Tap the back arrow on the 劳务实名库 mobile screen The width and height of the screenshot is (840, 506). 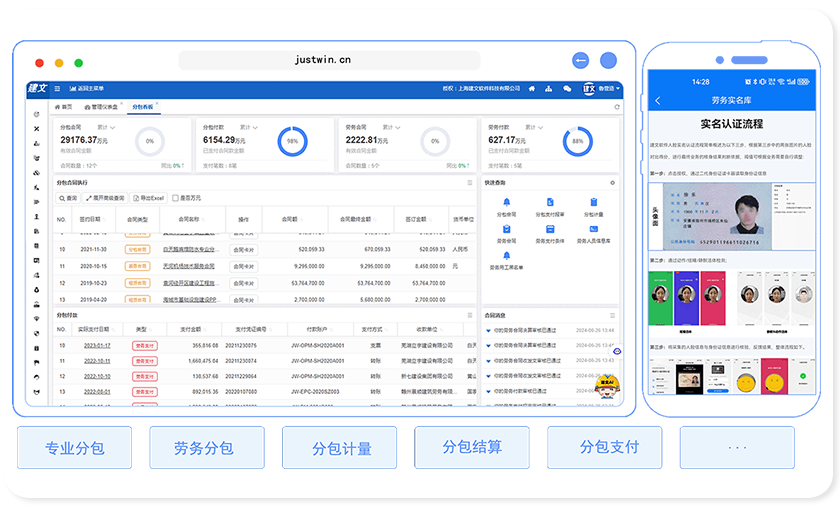point(658,101)
